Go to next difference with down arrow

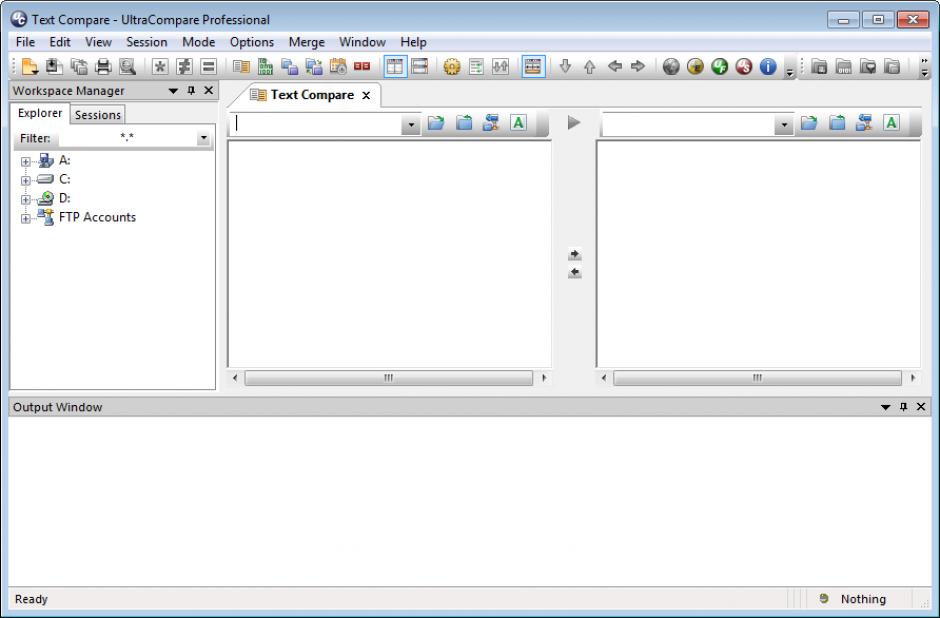click(565, 67)
